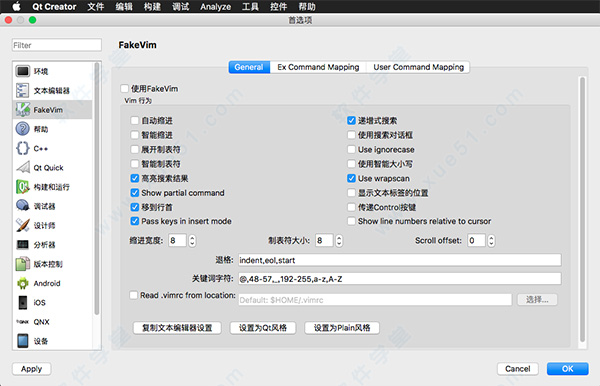Open the QNX logo icon

pos(23,322)
